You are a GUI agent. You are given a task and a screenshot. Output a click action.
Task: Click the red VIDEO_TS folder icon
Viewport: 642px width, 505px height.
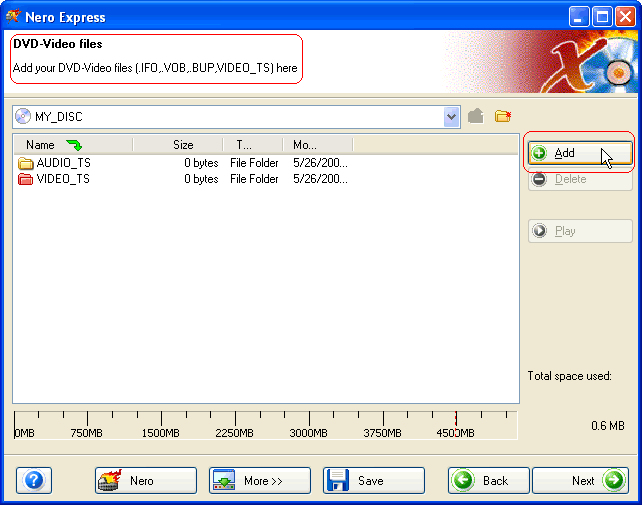26,179
